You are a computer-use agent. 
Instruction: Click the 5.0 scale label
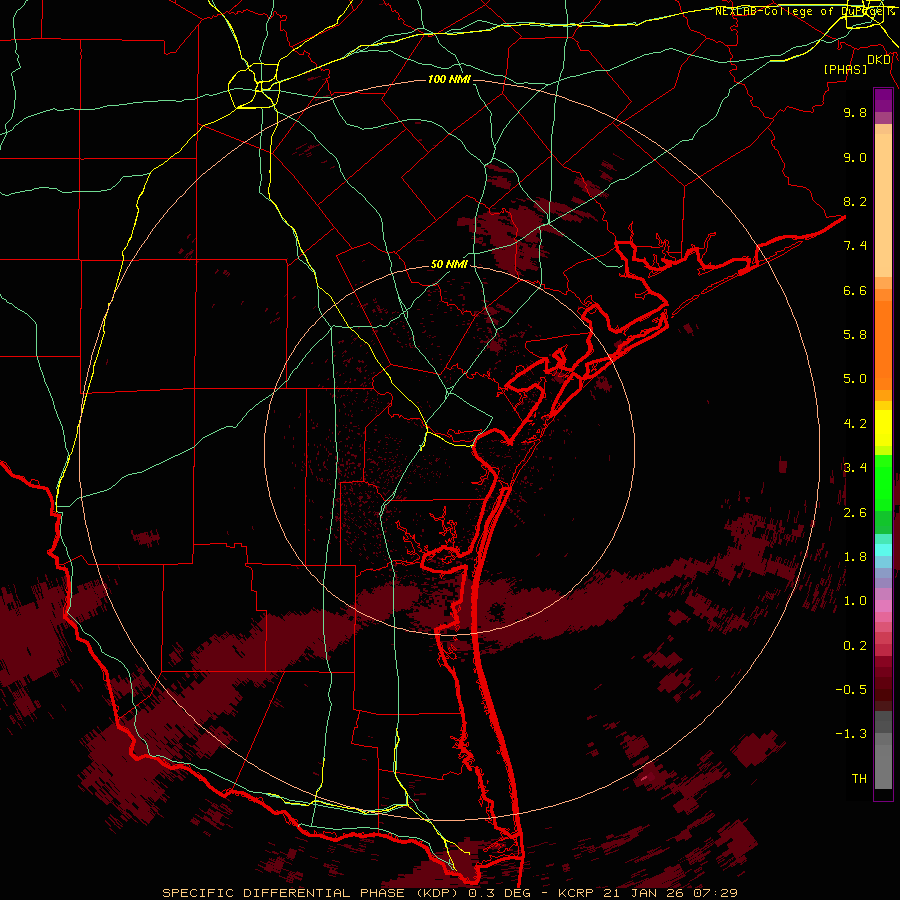[855, 379]
